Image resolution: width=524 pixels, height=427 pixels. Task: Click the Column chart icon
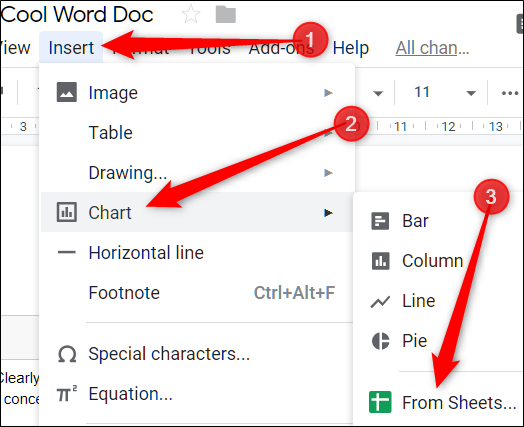pos(380,261)
